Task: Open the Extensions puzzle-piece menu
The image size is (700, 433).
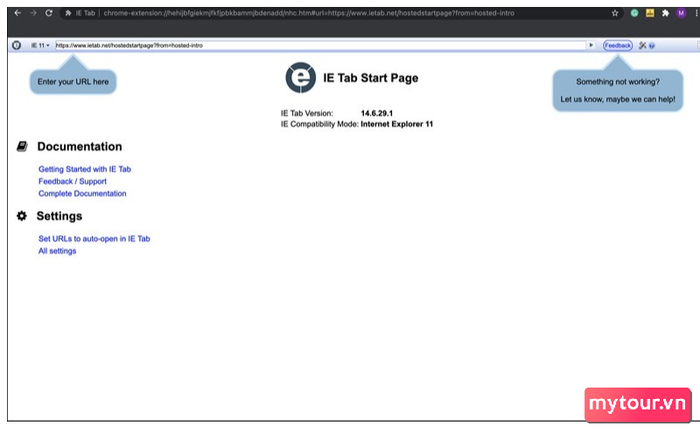Action: [x=665, y=13]
